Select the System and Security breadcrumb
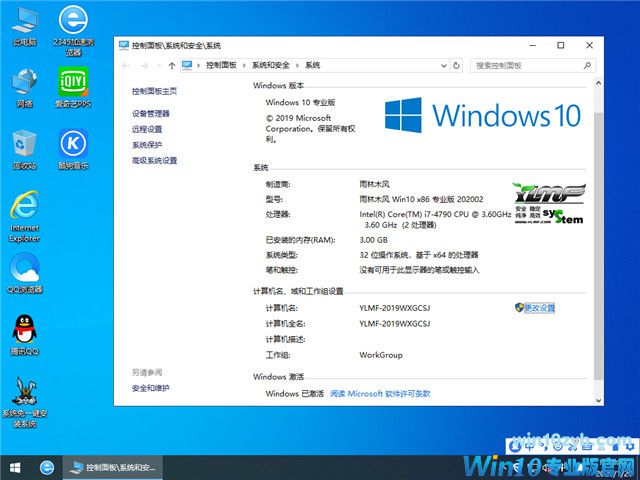Screen dimensions: 640x480 tap(271, 65)
